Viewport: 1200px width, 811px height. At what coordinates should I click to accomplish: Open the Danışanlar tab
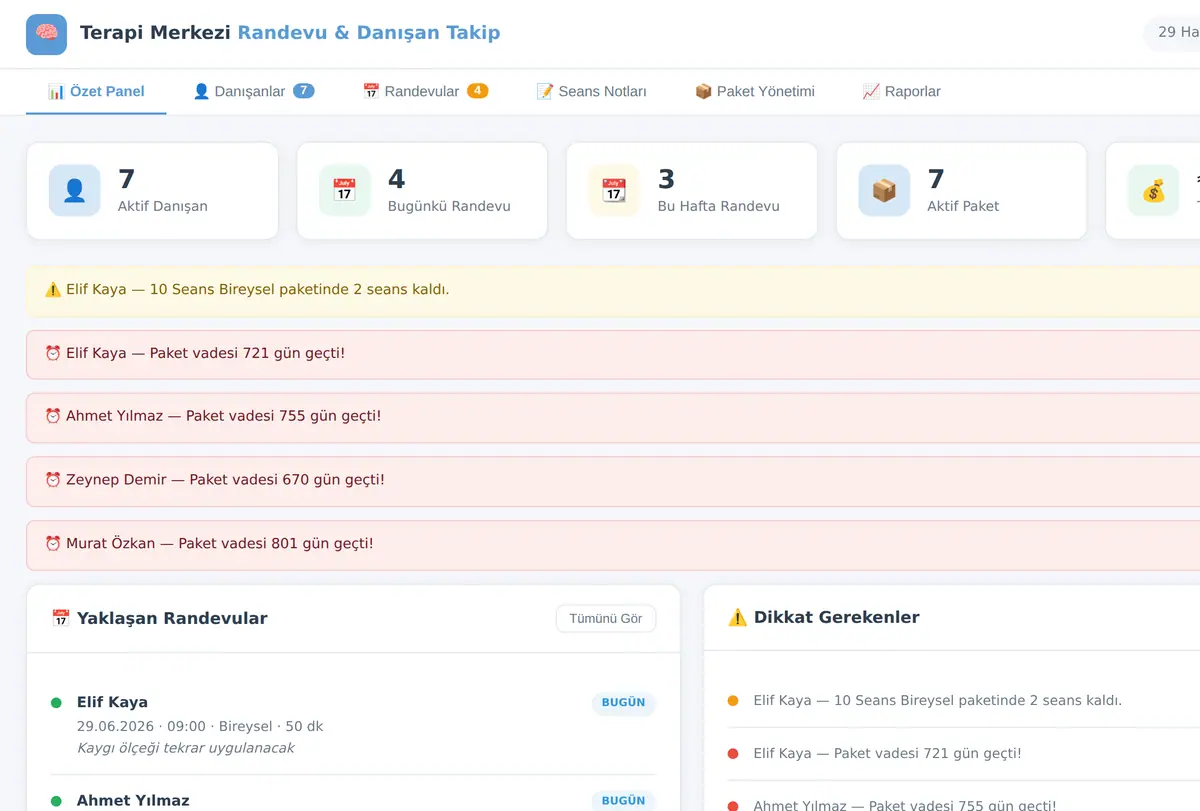click(x=253, y=92)
